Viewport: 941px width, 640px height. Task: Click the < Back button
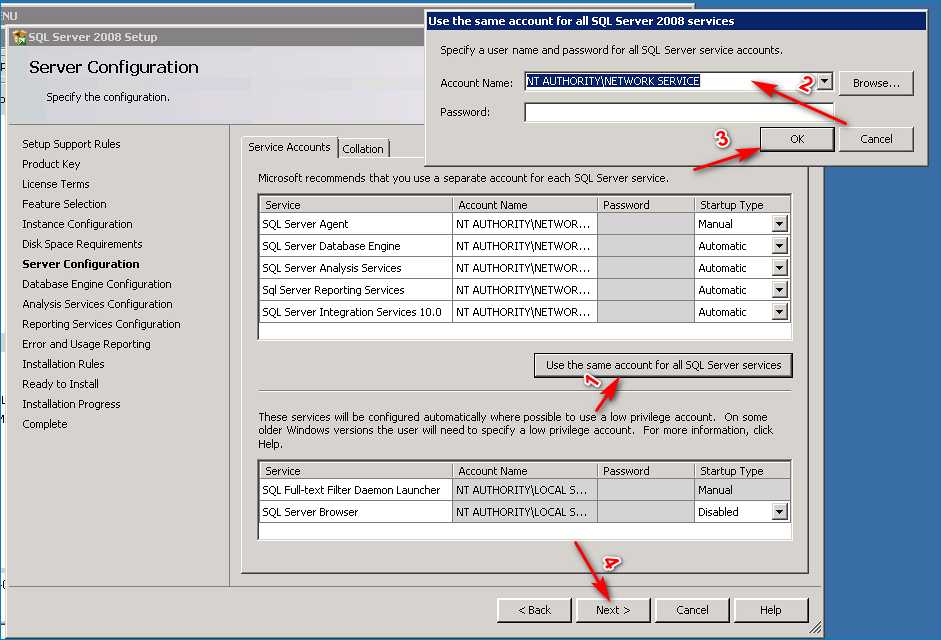coord(534,610)
